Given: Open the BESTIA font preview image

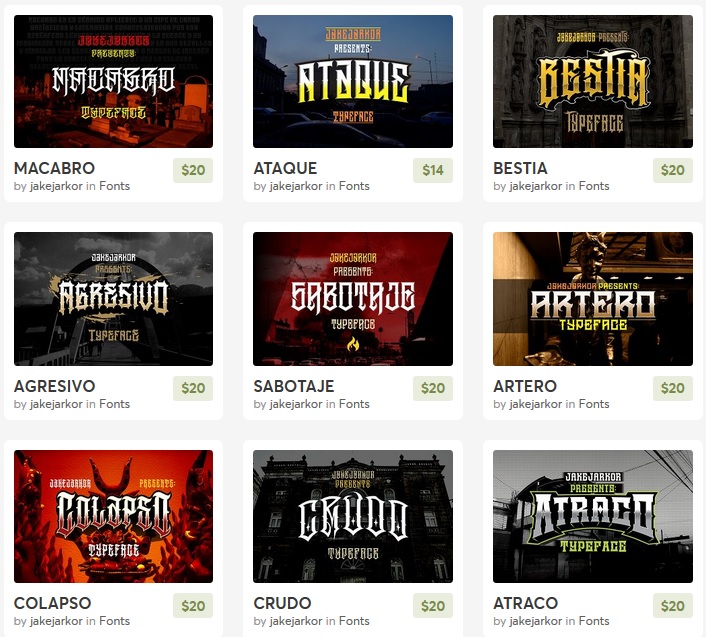Looking at the screenshot, I should coord(593,81).
